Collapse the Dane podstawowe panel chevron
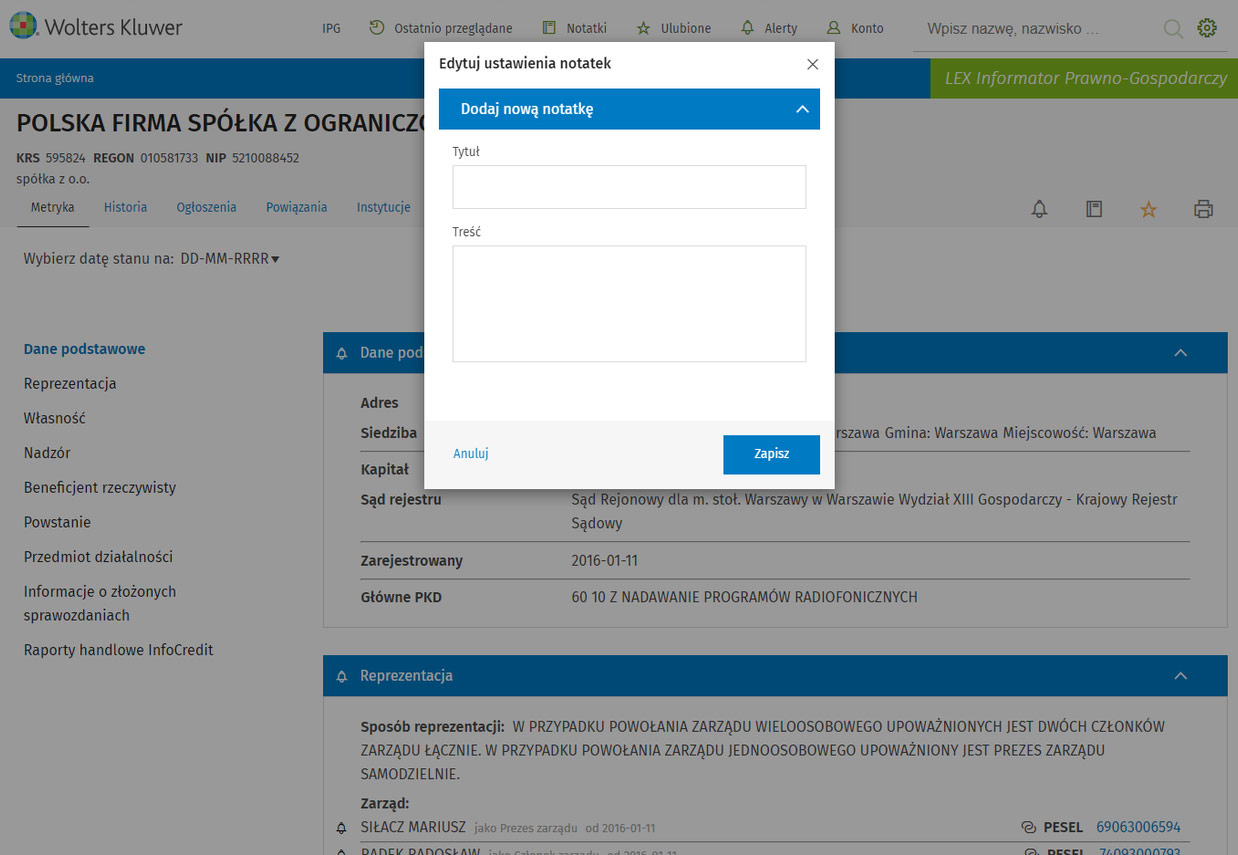Image resolution: width=1238 pixels, height=855 pixels. [x=1180, y=353]
